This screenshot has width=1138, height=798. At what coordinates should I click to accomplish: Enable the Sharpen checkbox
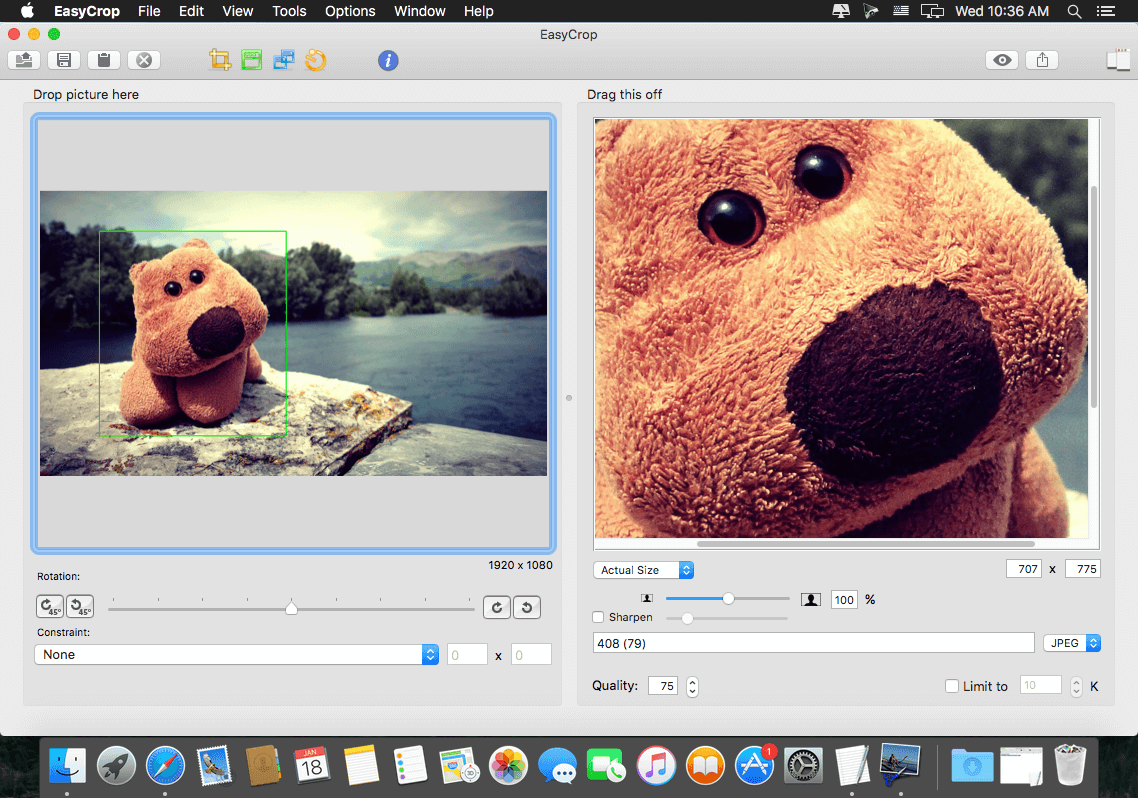(x=598, y=617)
